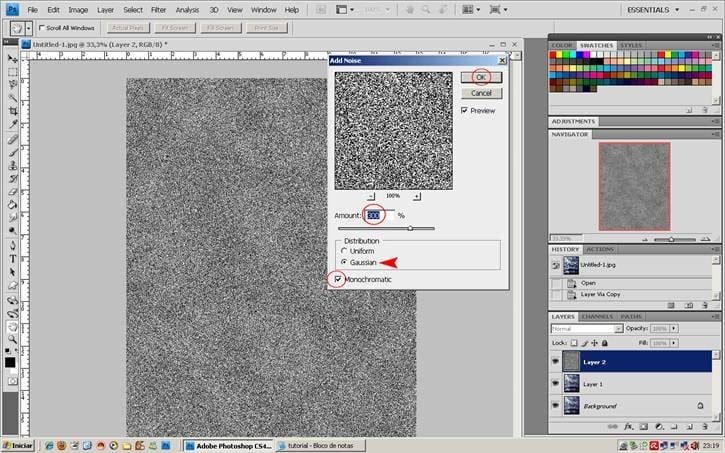Screen dimensions: 725x453
Task: Select the Rectangular Marquee tool
Action: [12, 72]
